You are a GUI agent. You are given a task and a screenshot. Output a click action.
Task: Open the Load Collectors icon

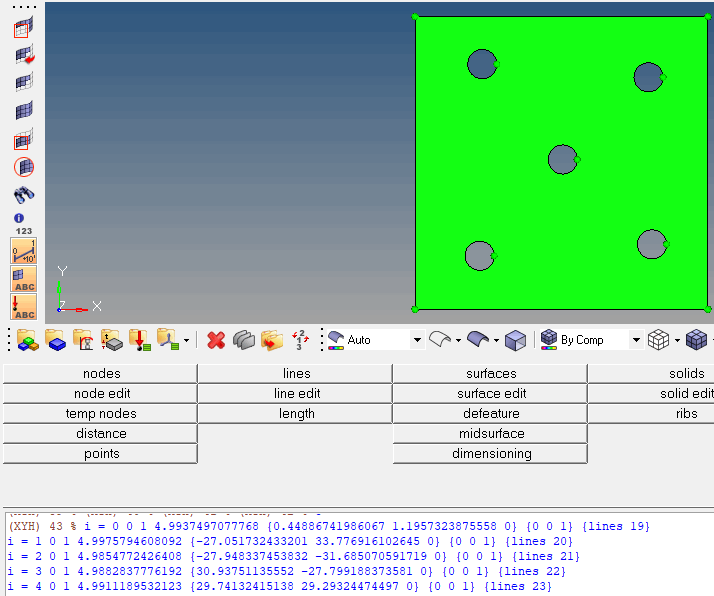coord(139,340)
